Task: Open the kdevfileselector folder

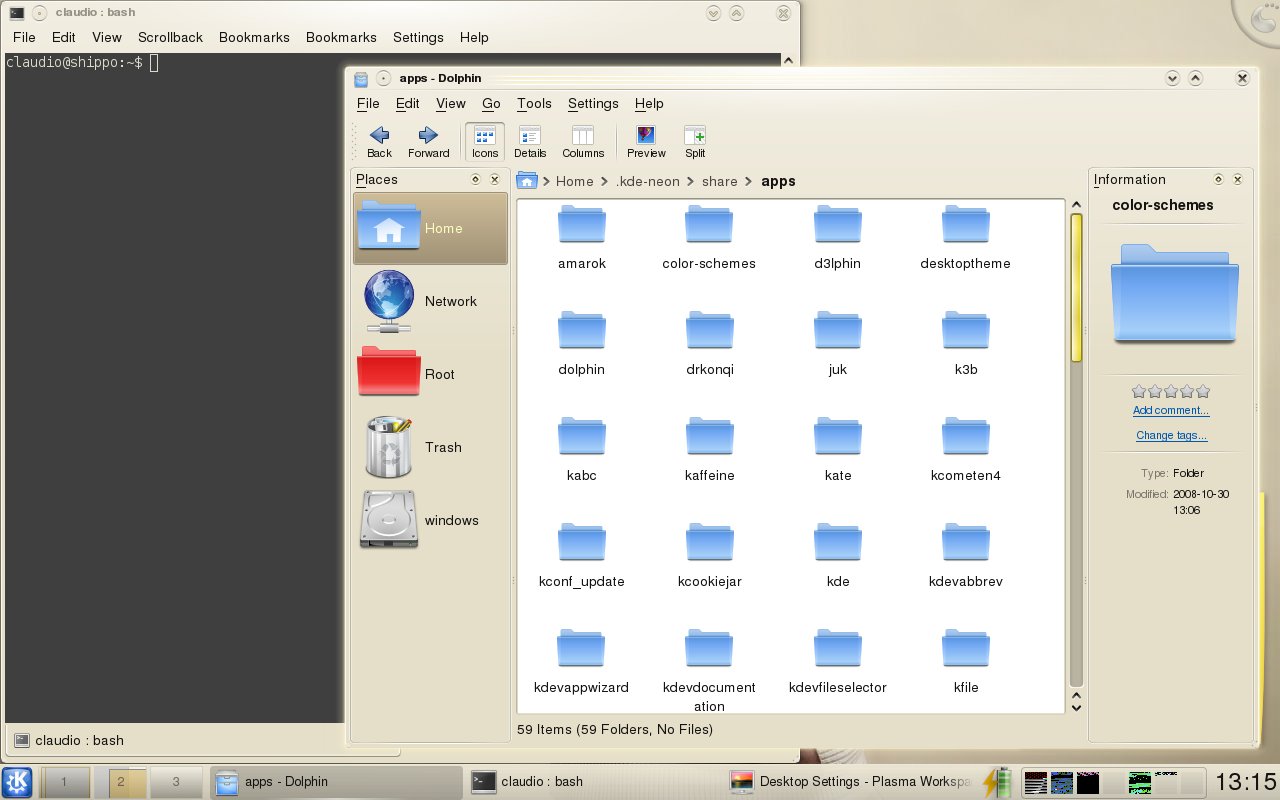Action: 838,661
